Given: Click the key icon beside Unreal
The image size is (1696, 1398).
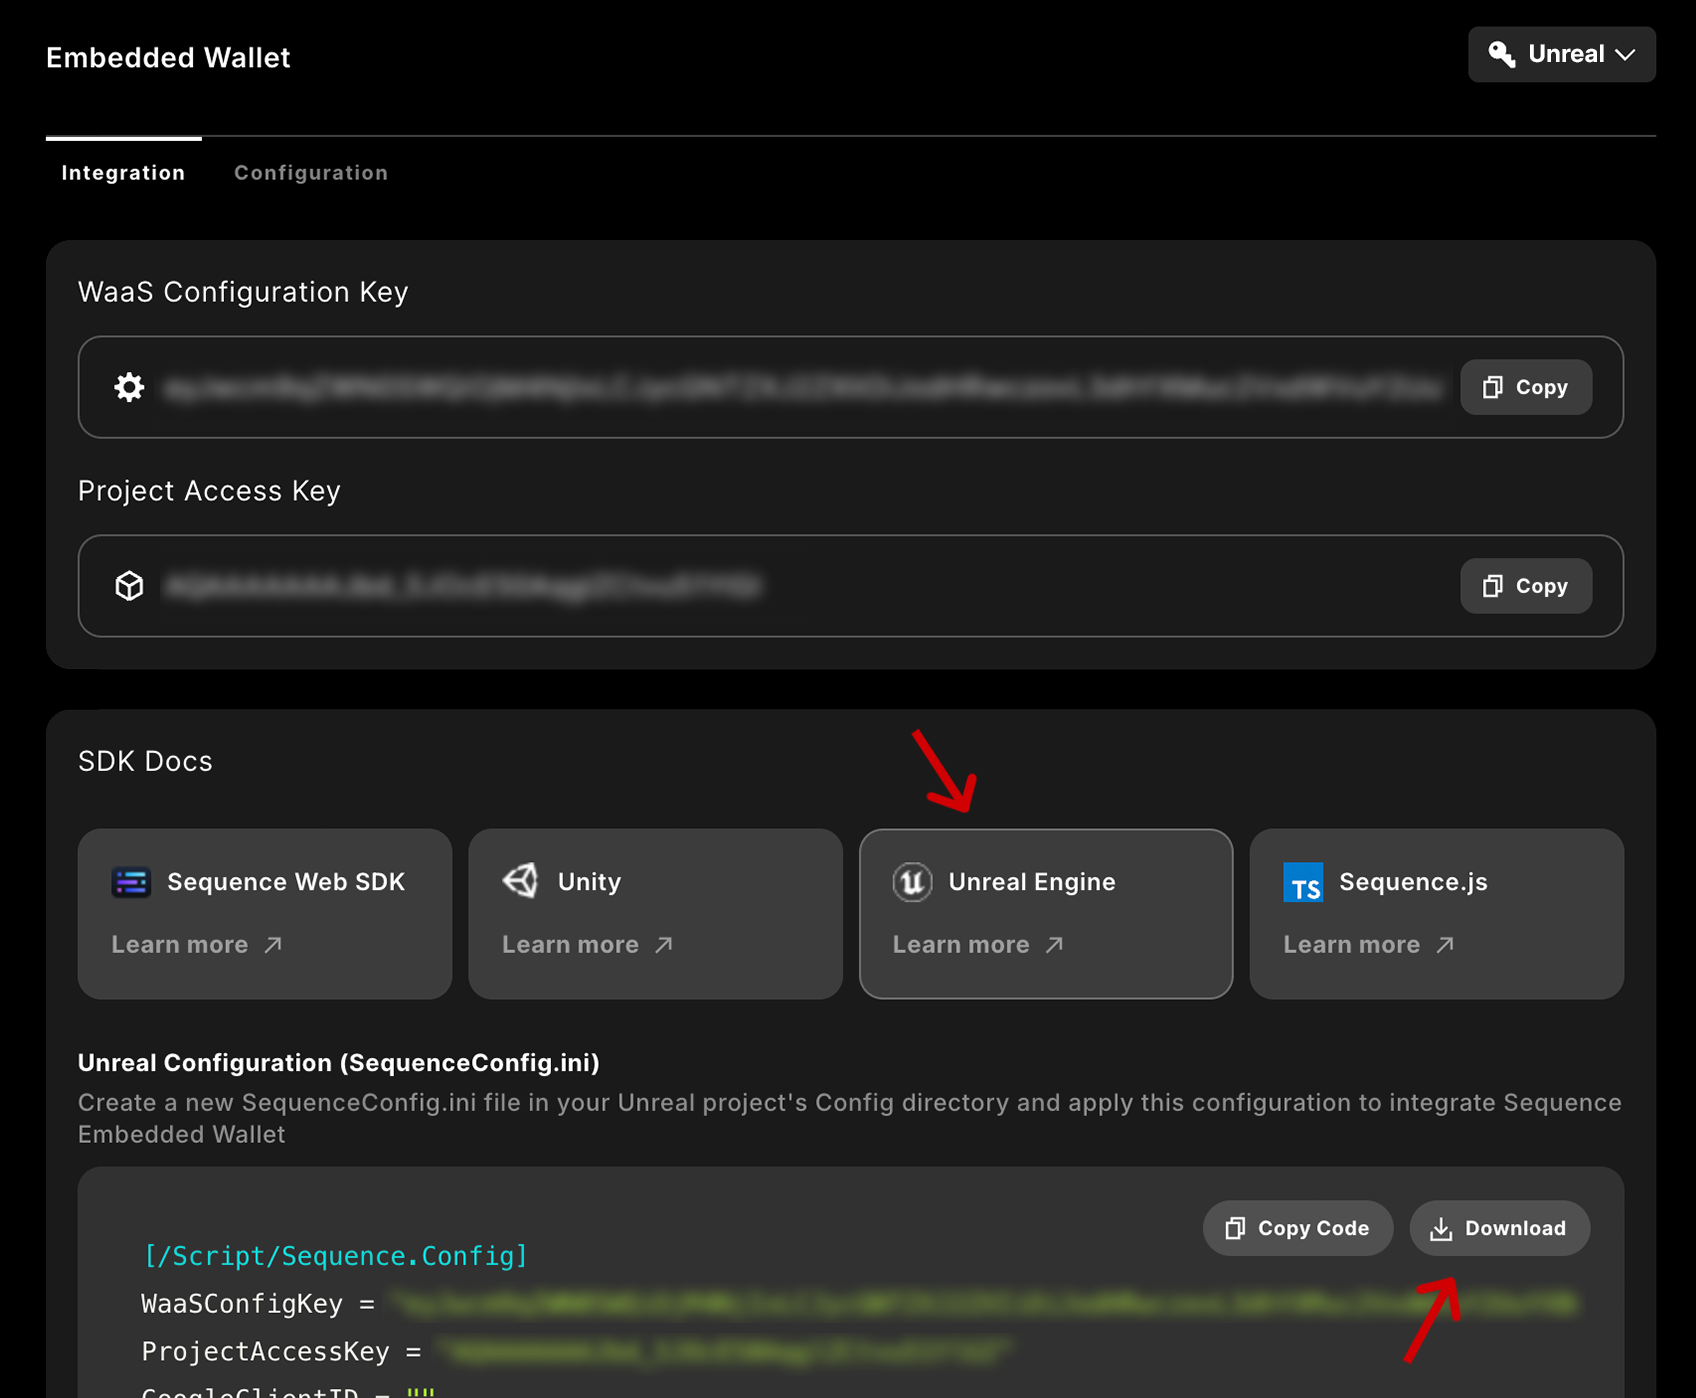Looking at the screenshot, I should click(1501, 54).
